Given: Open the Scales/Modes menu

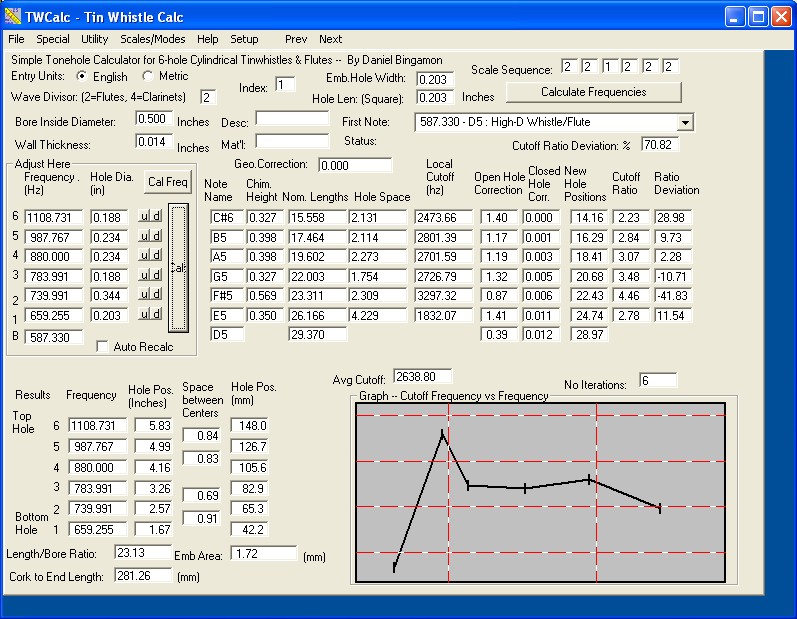Looking at the screenshot, I should click(x=152, y=39).
